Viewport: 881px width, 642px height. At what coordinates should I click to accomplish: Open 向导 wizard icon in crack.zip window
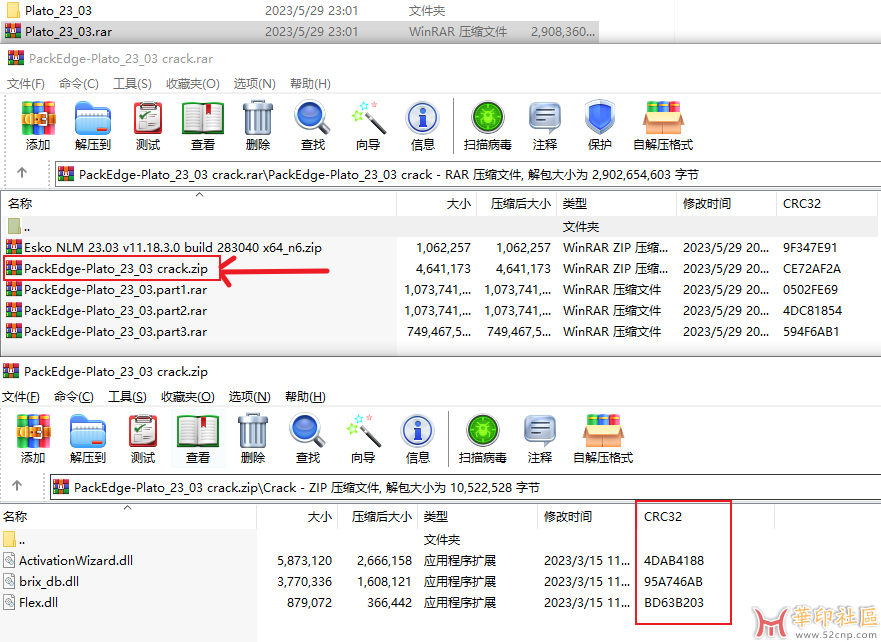363,431
